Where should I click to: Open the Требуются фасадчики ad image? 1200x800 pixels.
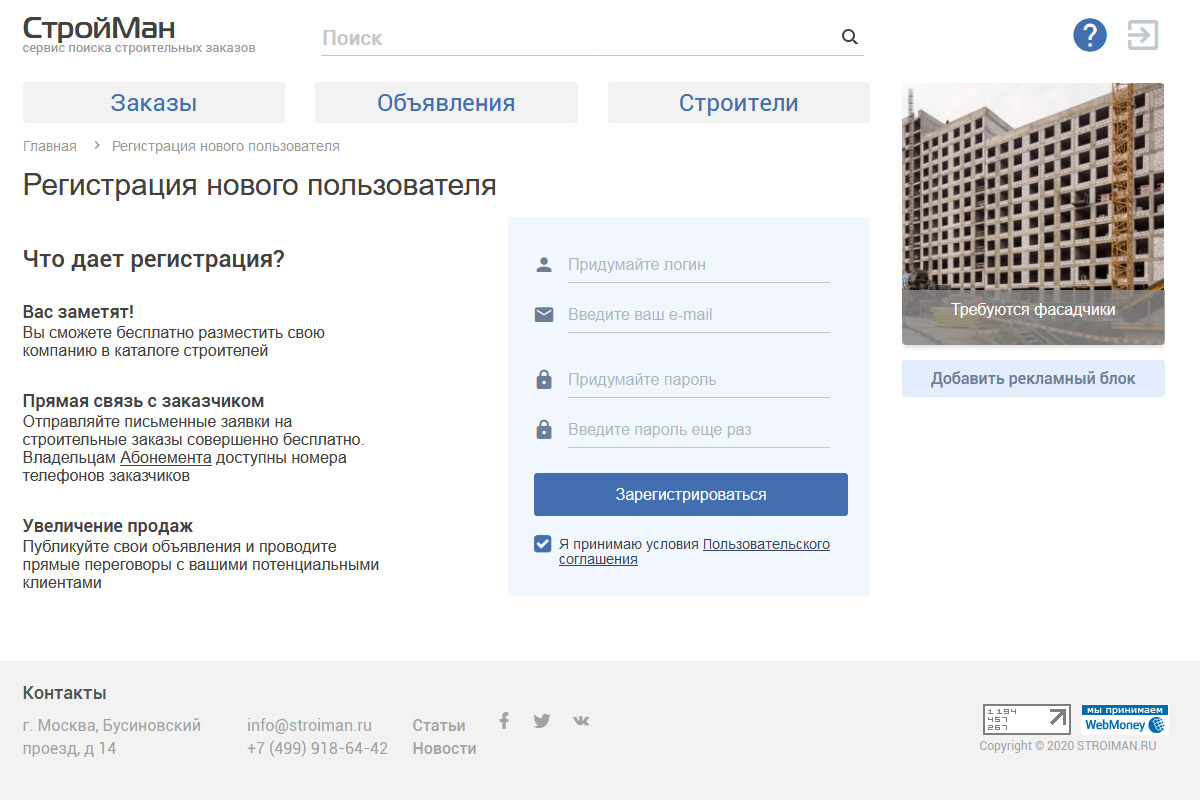tap(1033, 214)
